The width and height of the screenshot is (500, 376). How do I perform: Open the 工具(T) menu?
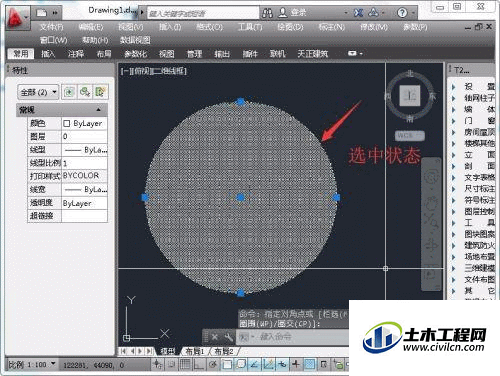point(250,27)
